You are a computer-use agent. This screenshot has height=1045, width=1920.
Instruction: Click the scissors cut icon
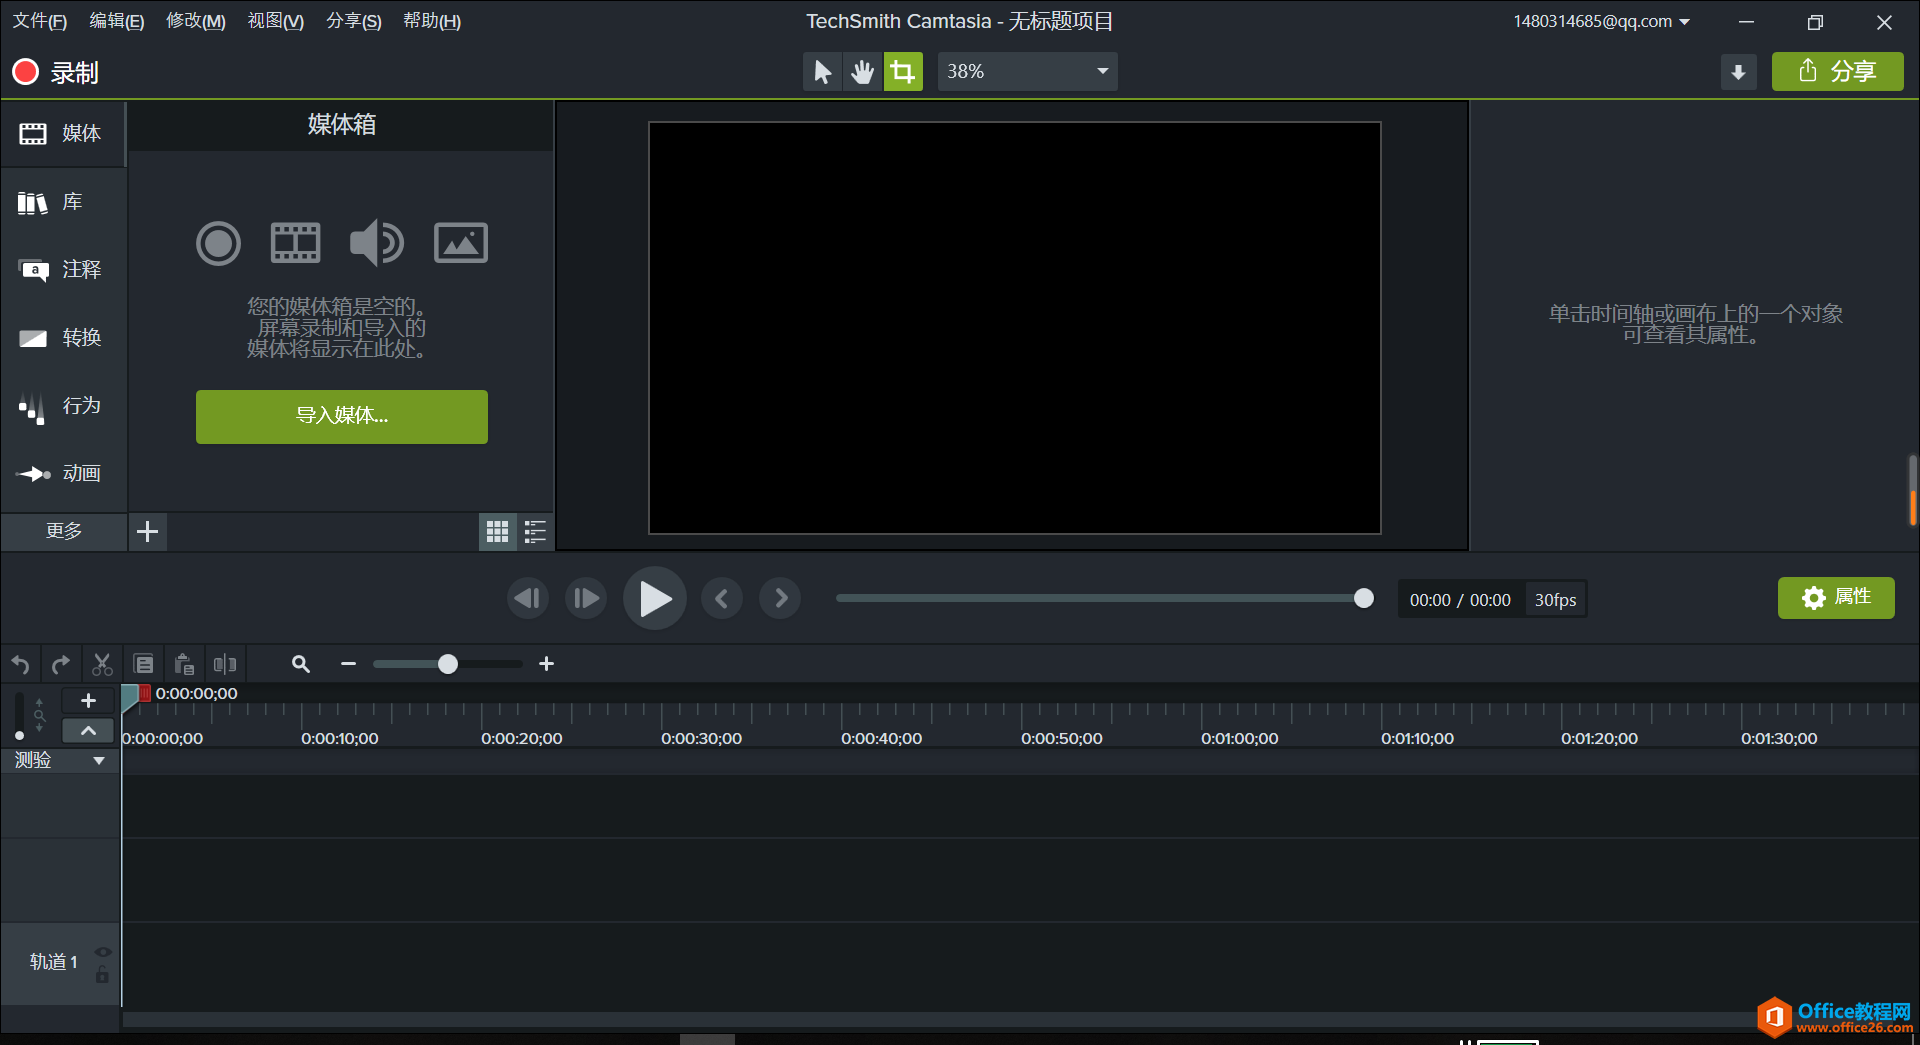102,664
